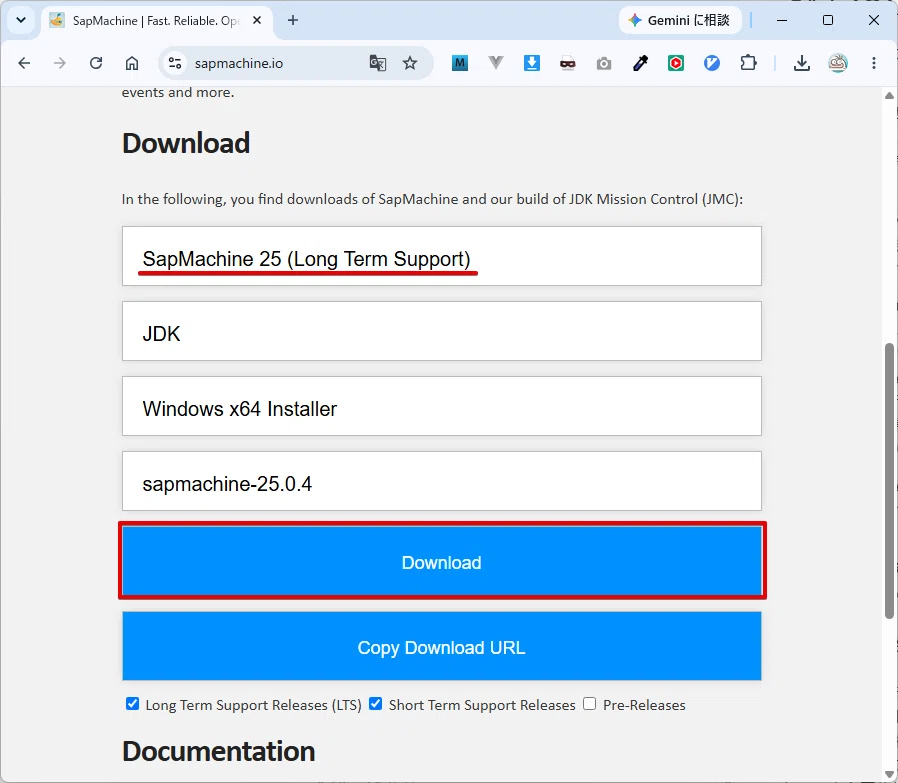Screen dimensions: 898x783
Task: Go back to the previous page
Action: click(x=24, y=63)
